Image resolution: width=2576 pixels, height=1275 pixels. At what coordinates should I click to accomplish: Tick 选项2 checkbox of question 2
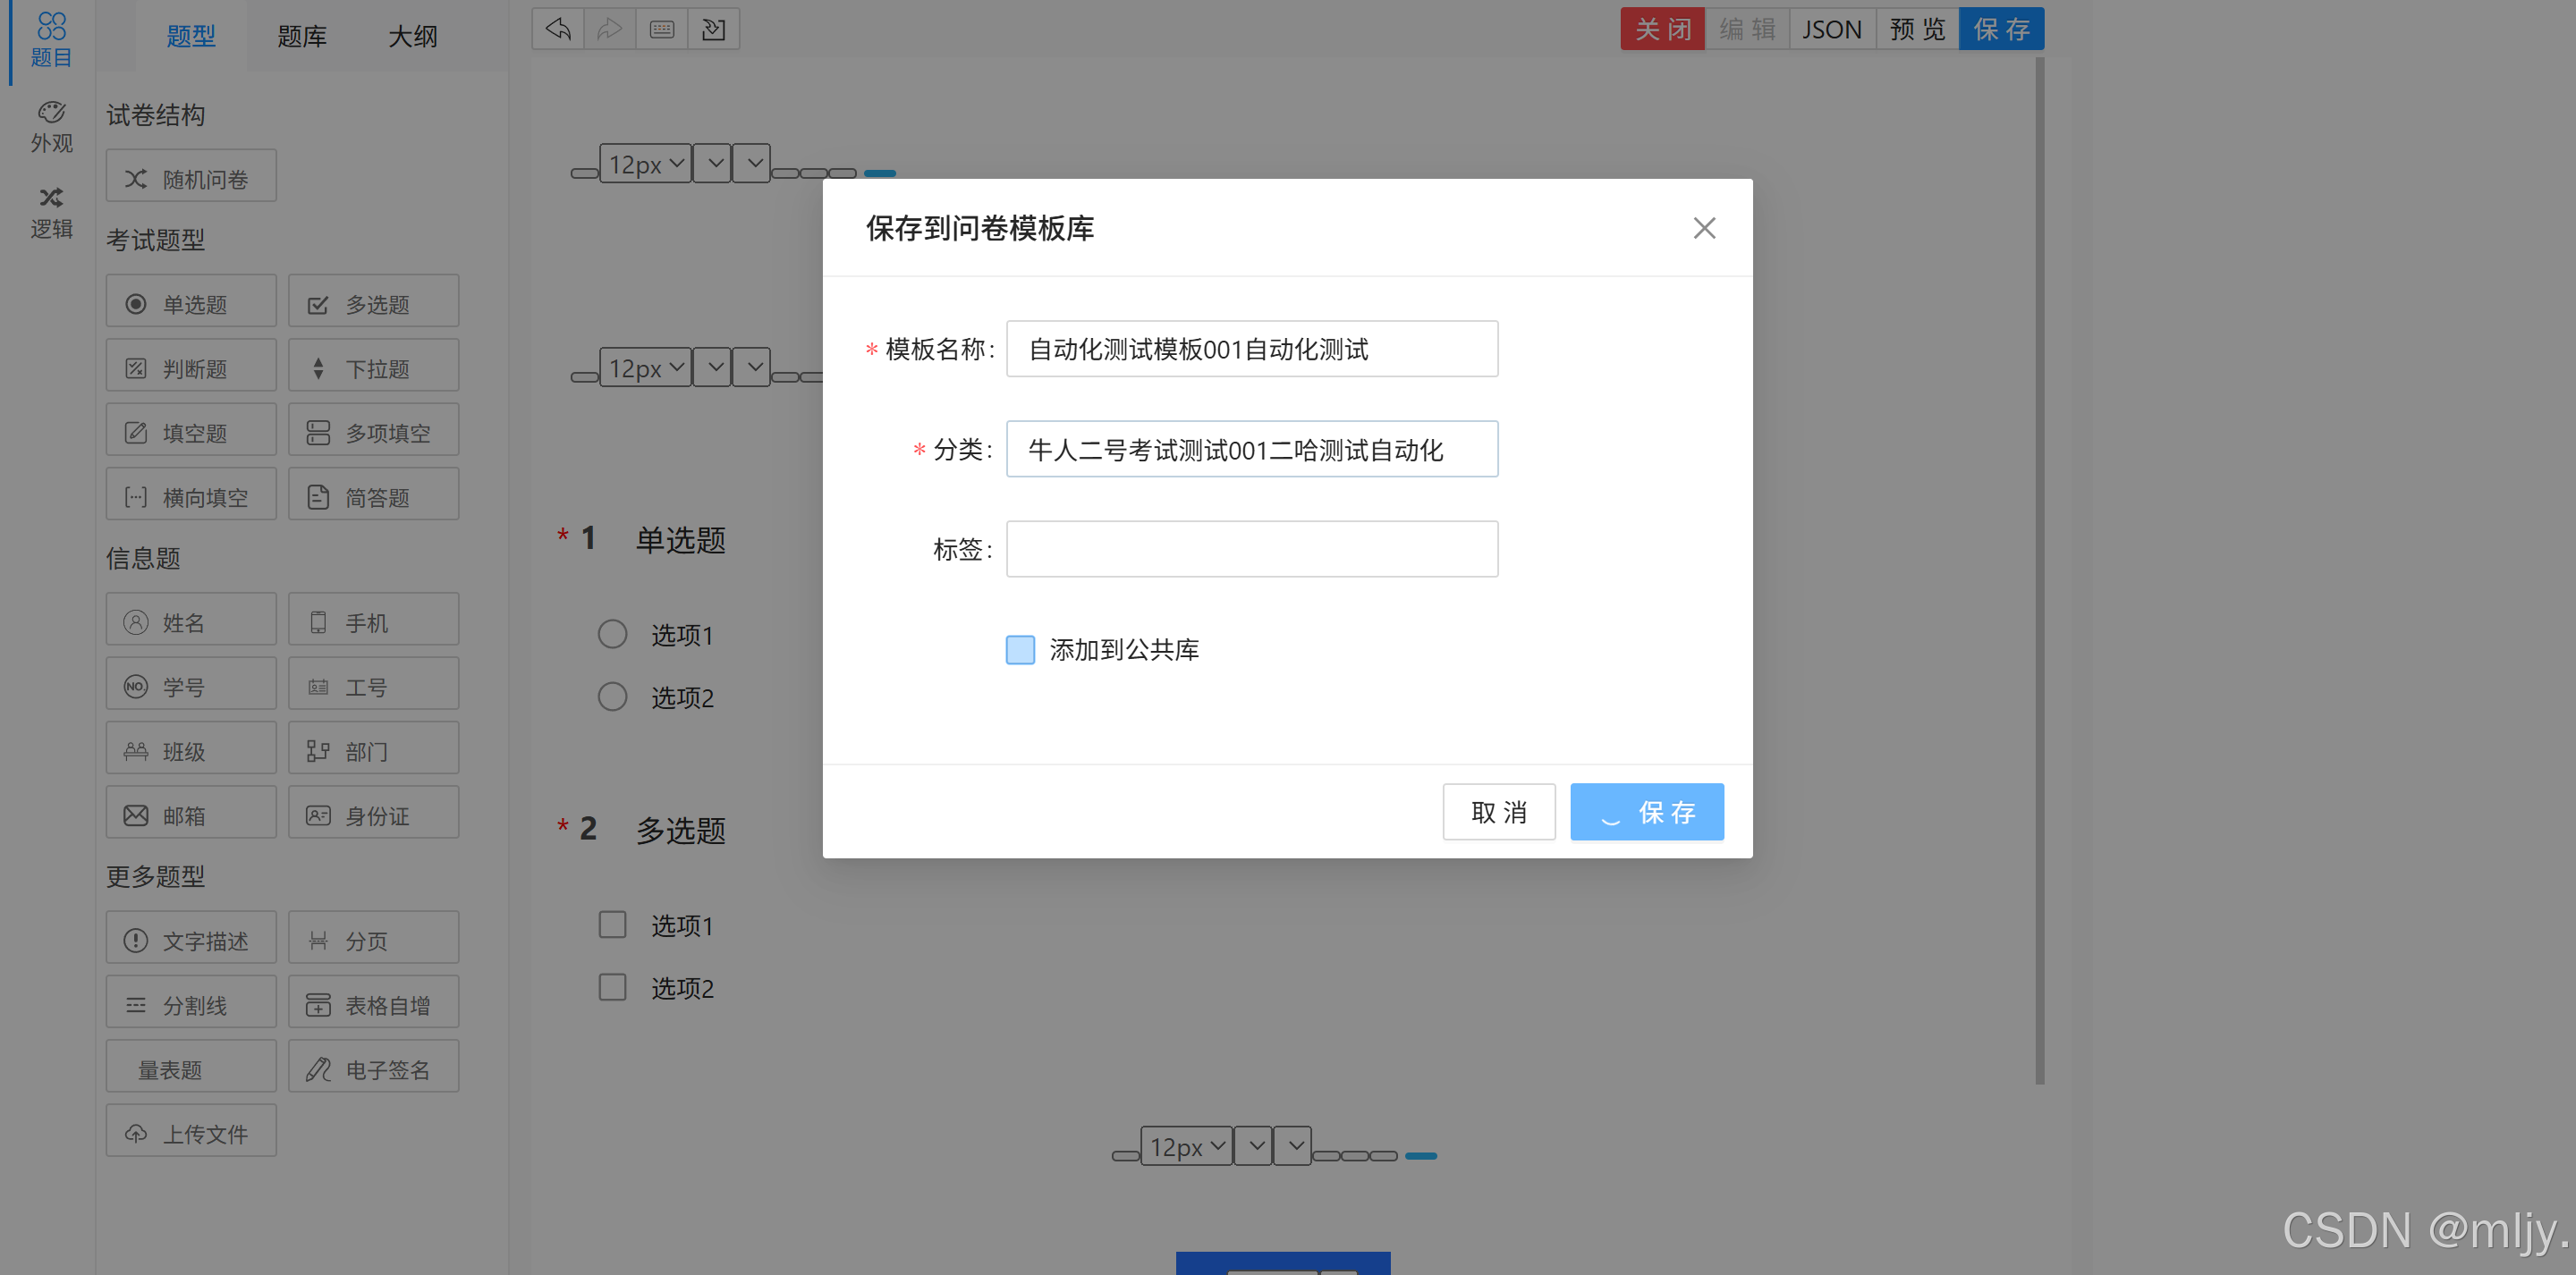(x=612, y=987)
